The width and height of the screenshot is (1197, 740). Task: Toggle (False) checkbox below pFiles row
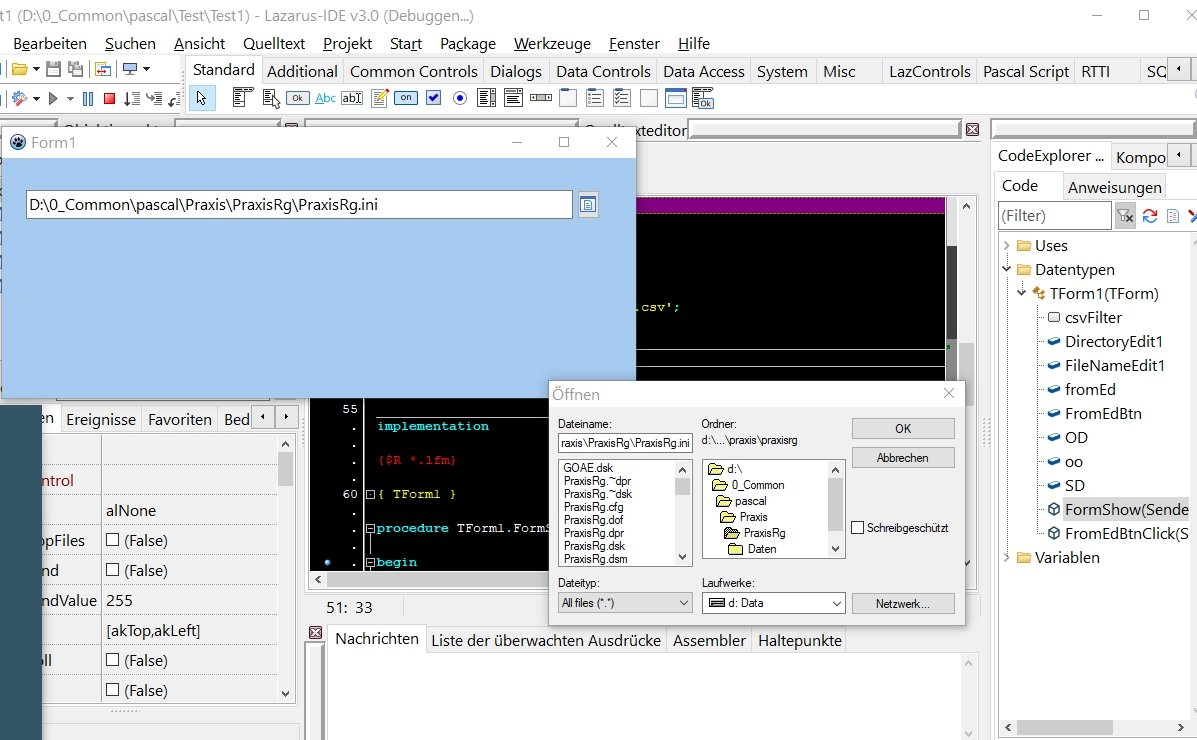tap(112, 570)
